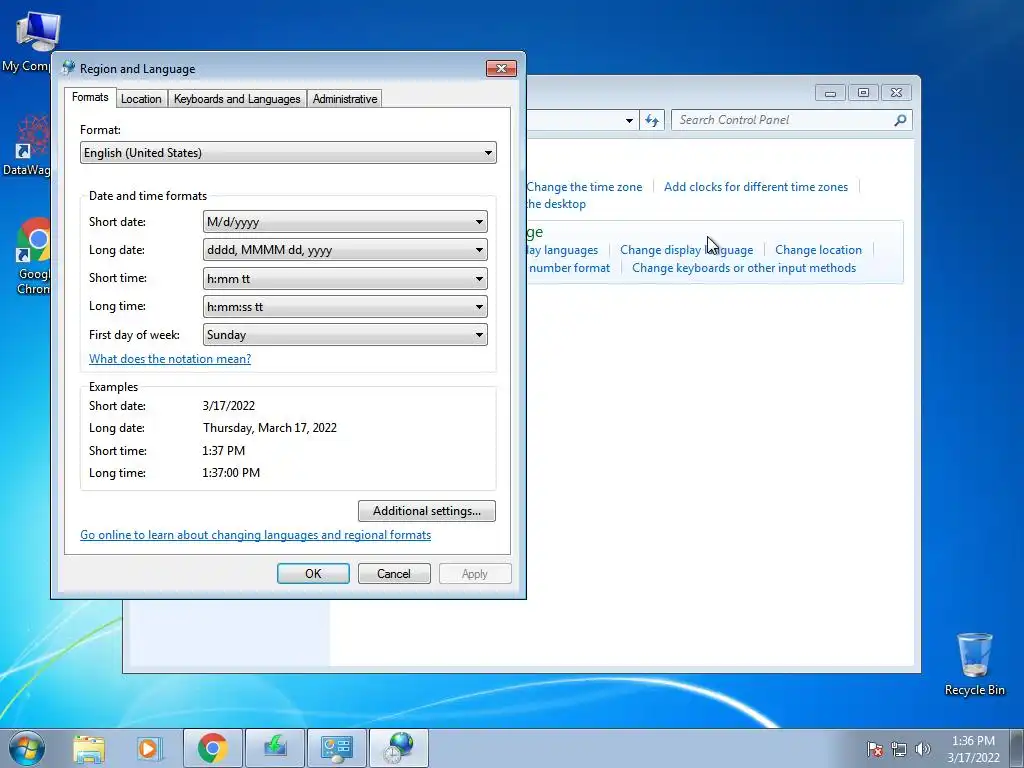Click the Show desktop button at taskbar end
1024x768 pixels.
point(1017,748)
